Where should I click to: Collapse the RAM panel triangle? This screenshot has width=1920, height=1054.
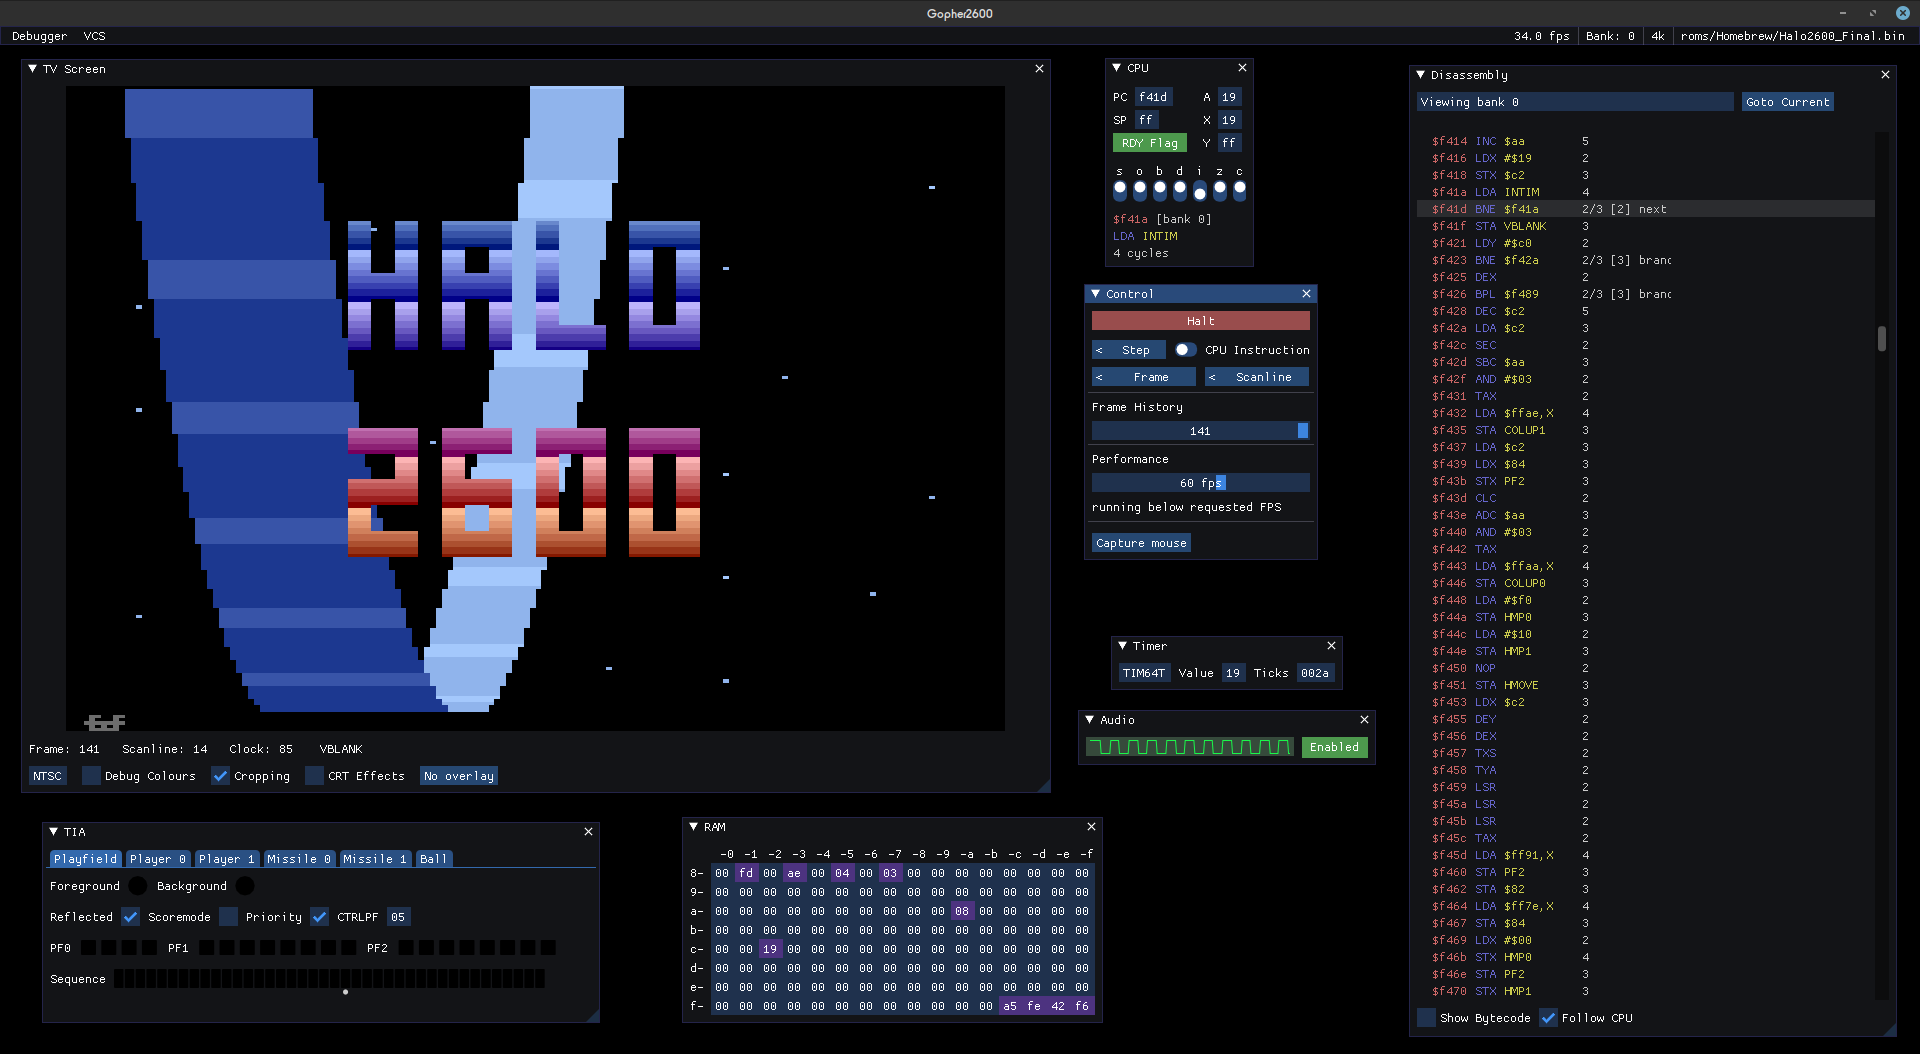(694, 827)
